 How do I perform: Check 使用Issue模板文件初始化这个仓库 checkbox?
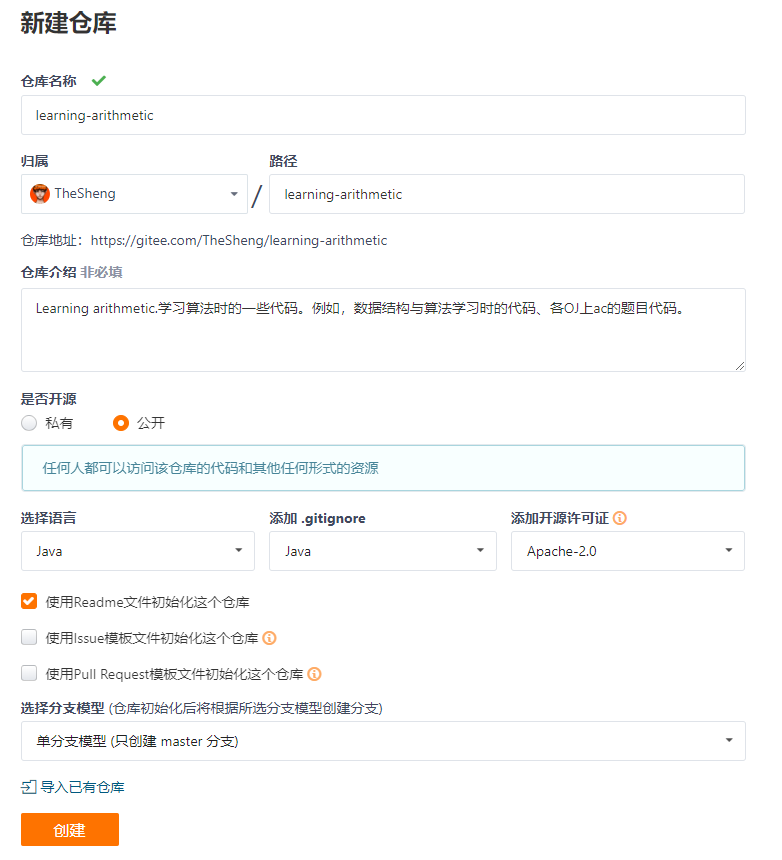coord(29,637)
